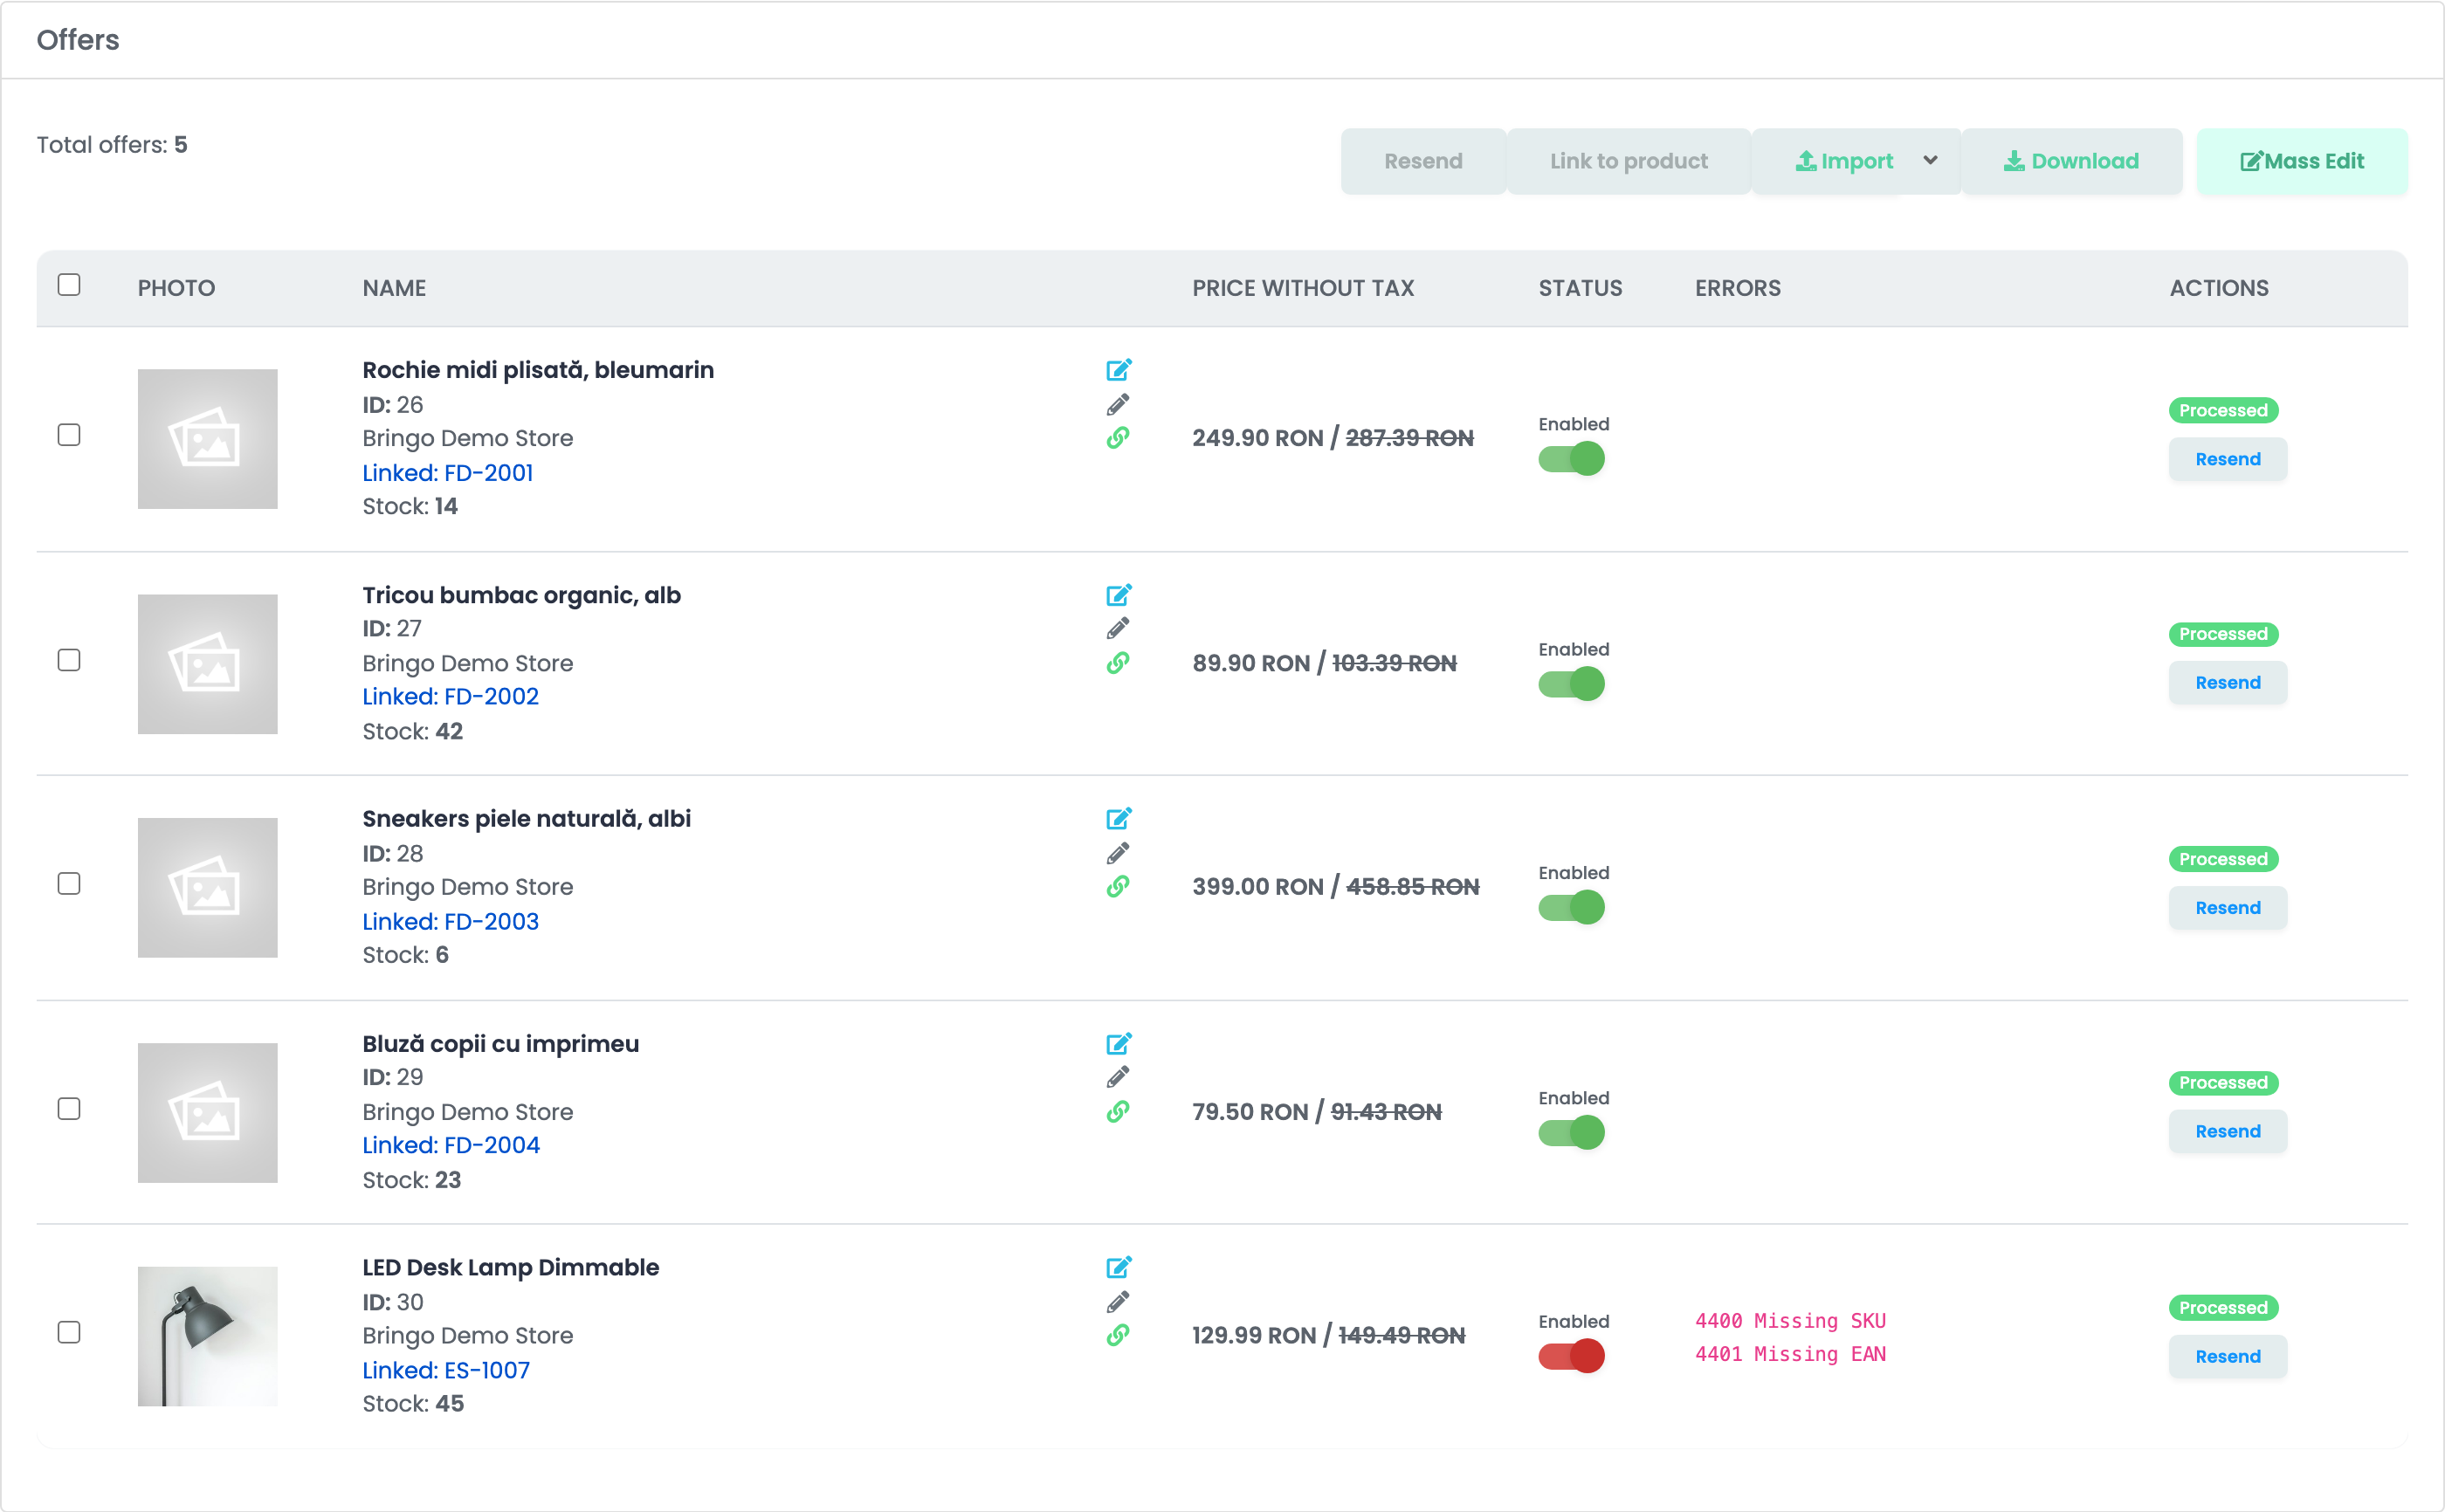Select the checkbox for offer ID 27
The height and width of the screenshot is (1512, 2445).
click(x=69, y=660)
